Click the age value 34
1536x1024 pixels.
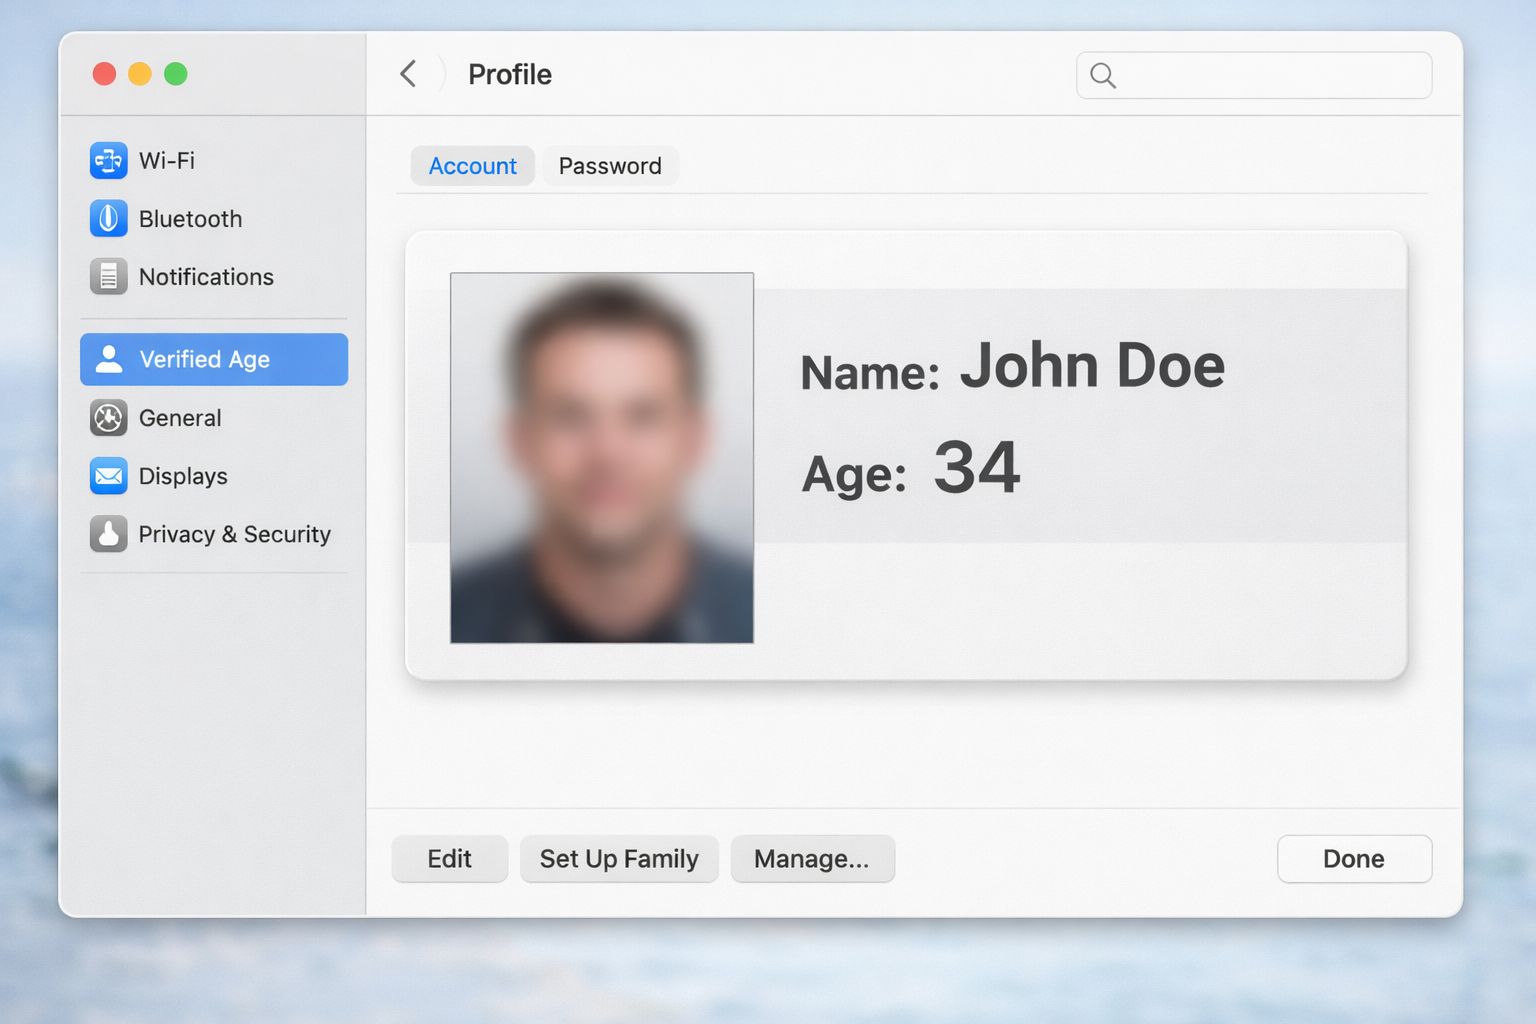(977, 467)
